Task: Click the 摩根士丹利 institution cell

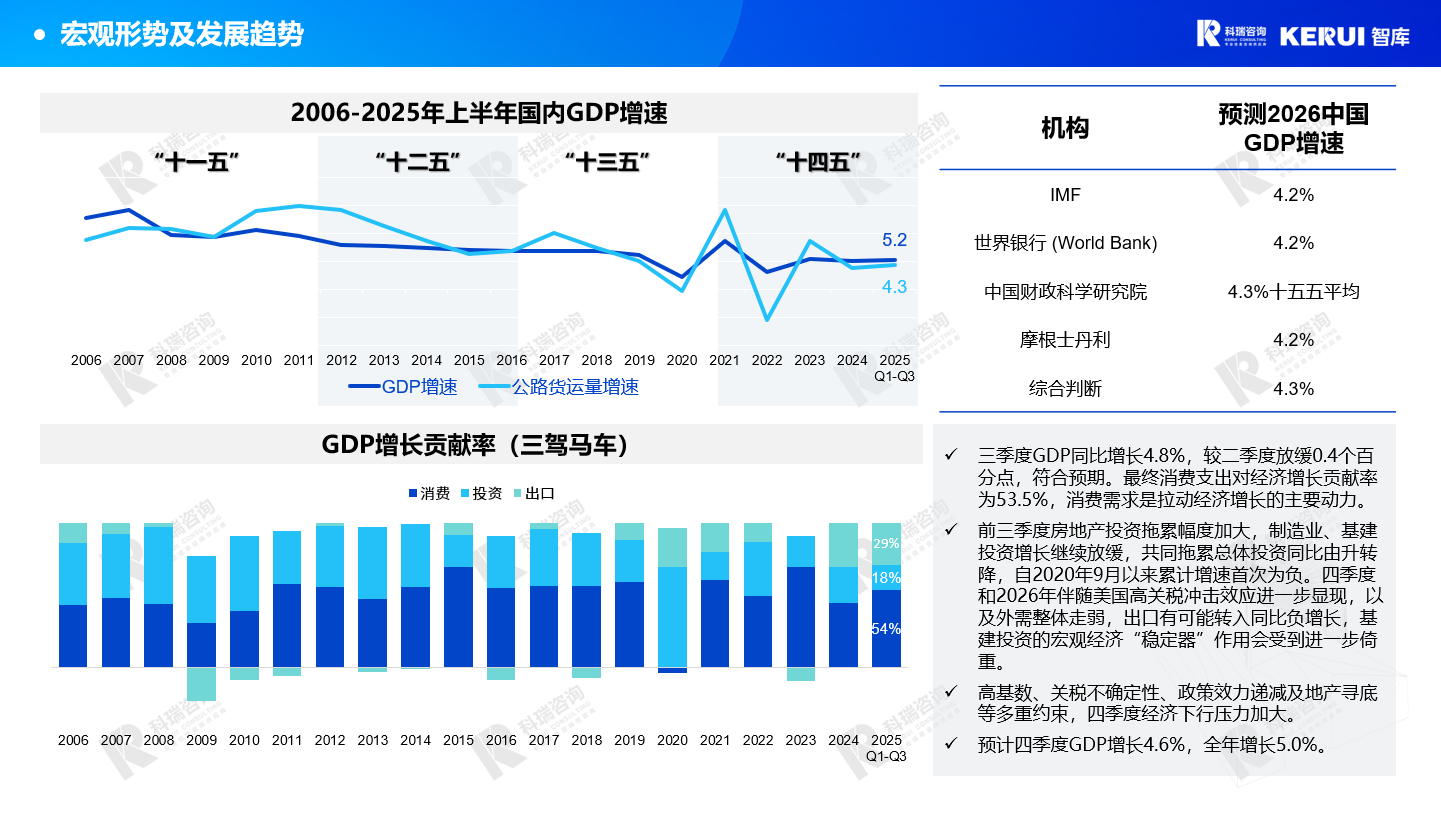Action: 1065,340
